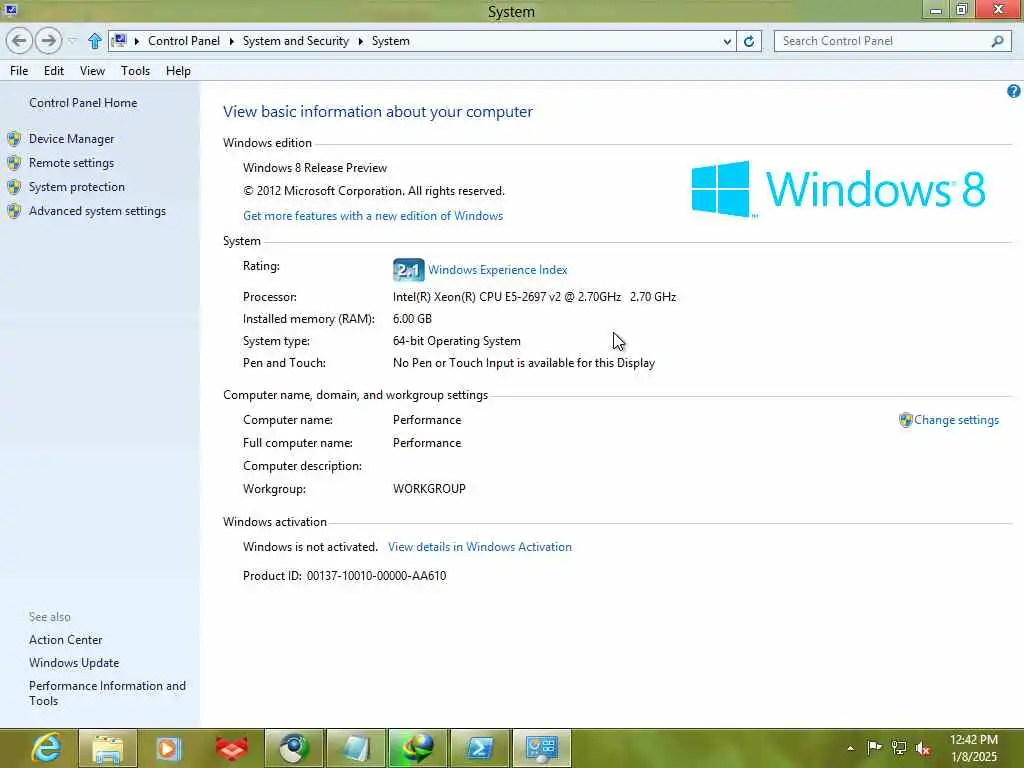Go up one level with the Up arrow

point(95,41)
